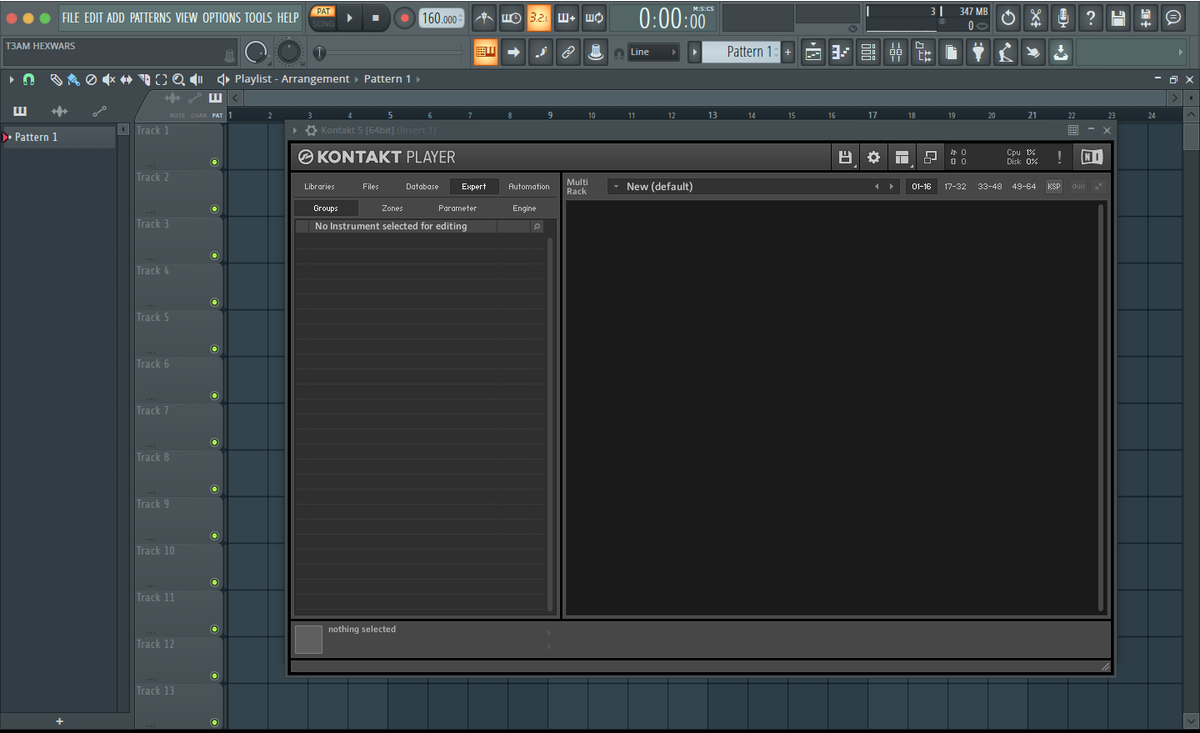Viewport: 1200px width, 733px height.
Task: Toggle countdown before recording button
Action: click(539, 18)
